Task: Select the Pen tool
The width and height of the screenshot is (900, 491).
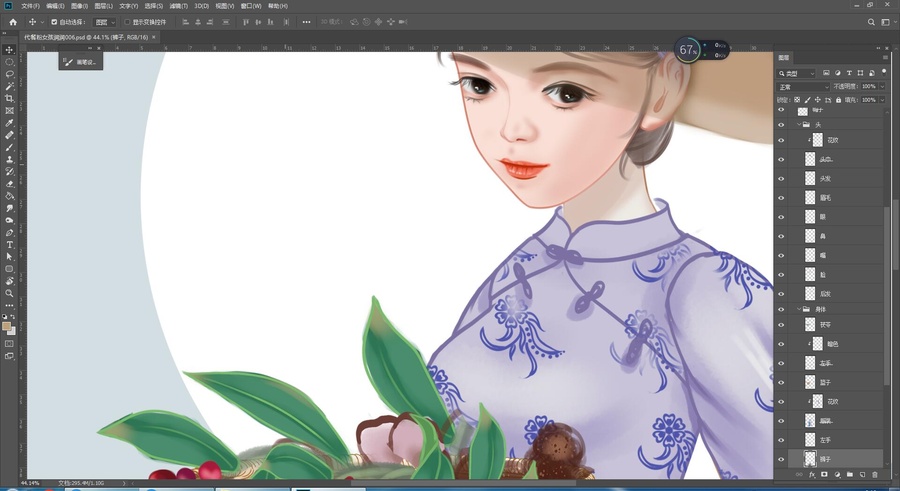Action: [x=9, y=233]
